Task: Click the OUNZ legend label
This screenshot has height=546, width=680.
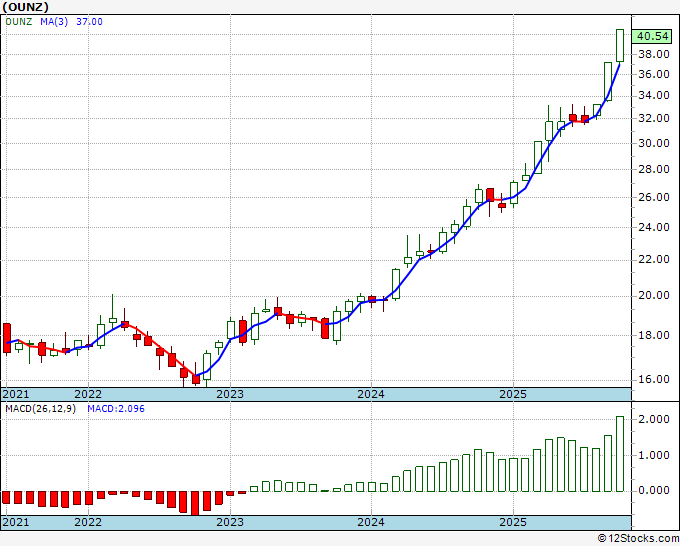Action: click(19, 21)
